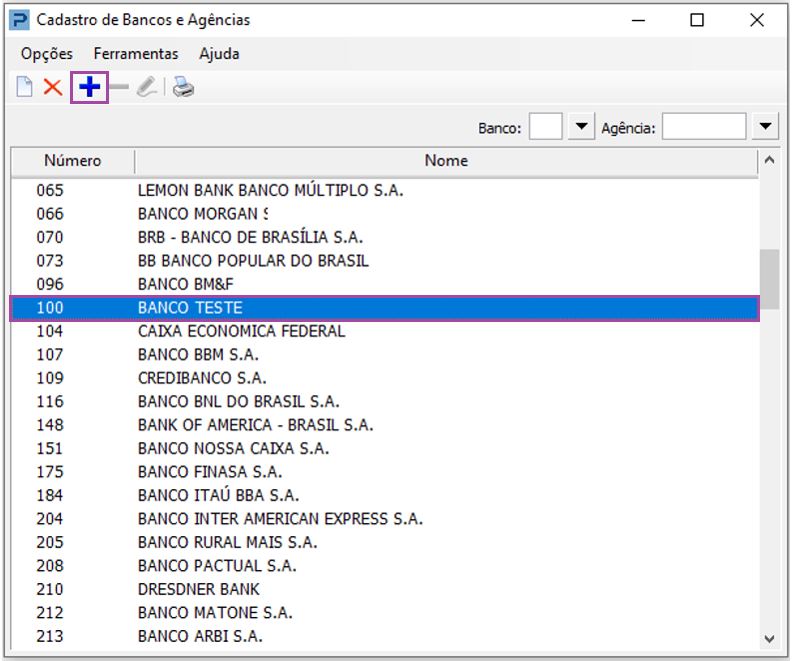Viewport: 795px width, 661px height.
Task: Select row 210 DRESDNER BANK
Action: point(385,590)
